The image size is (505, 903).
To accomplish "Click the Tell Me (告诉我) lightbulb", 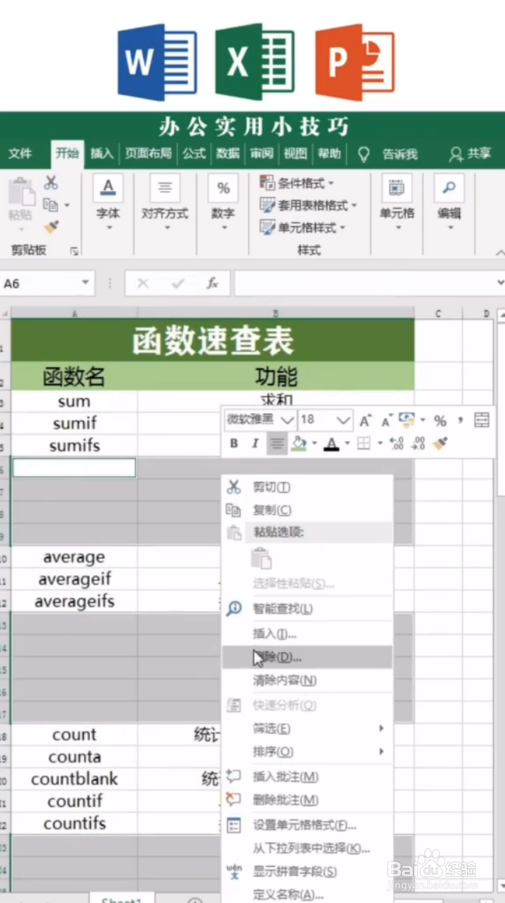I will (x=363, y=154).
